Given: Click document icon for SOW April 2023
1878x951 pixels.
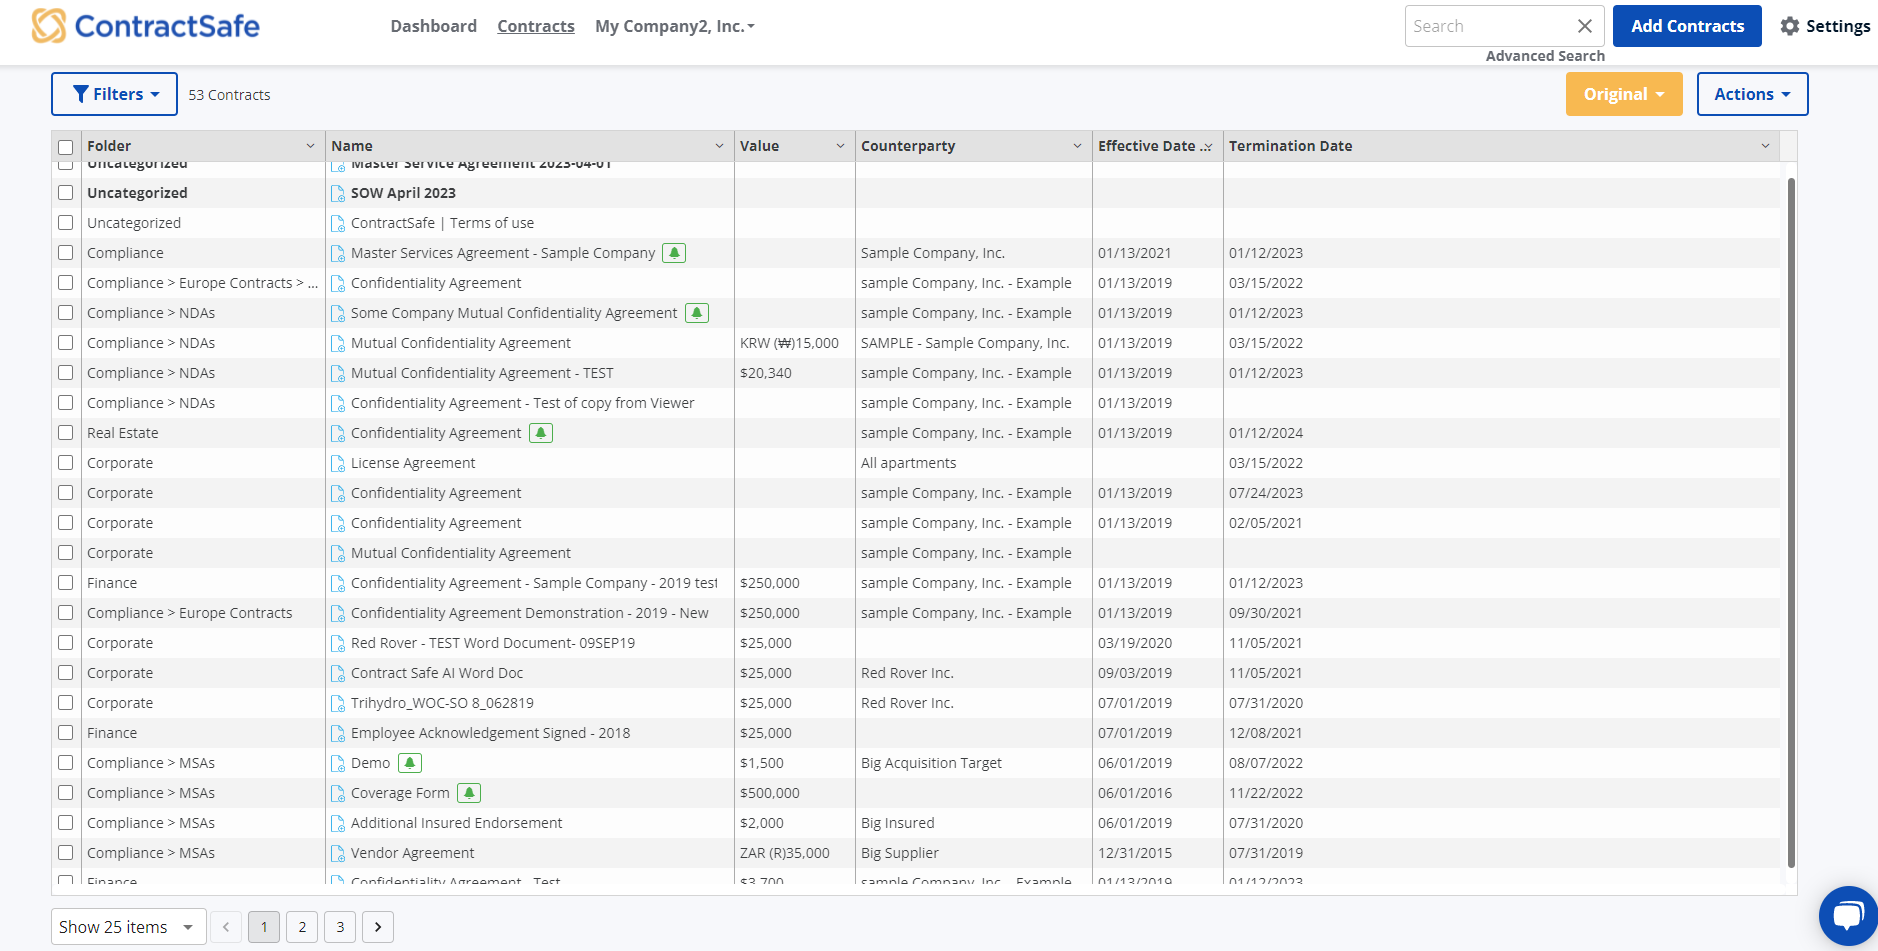Looking at the screenshot, I should (x=338, y=193).
